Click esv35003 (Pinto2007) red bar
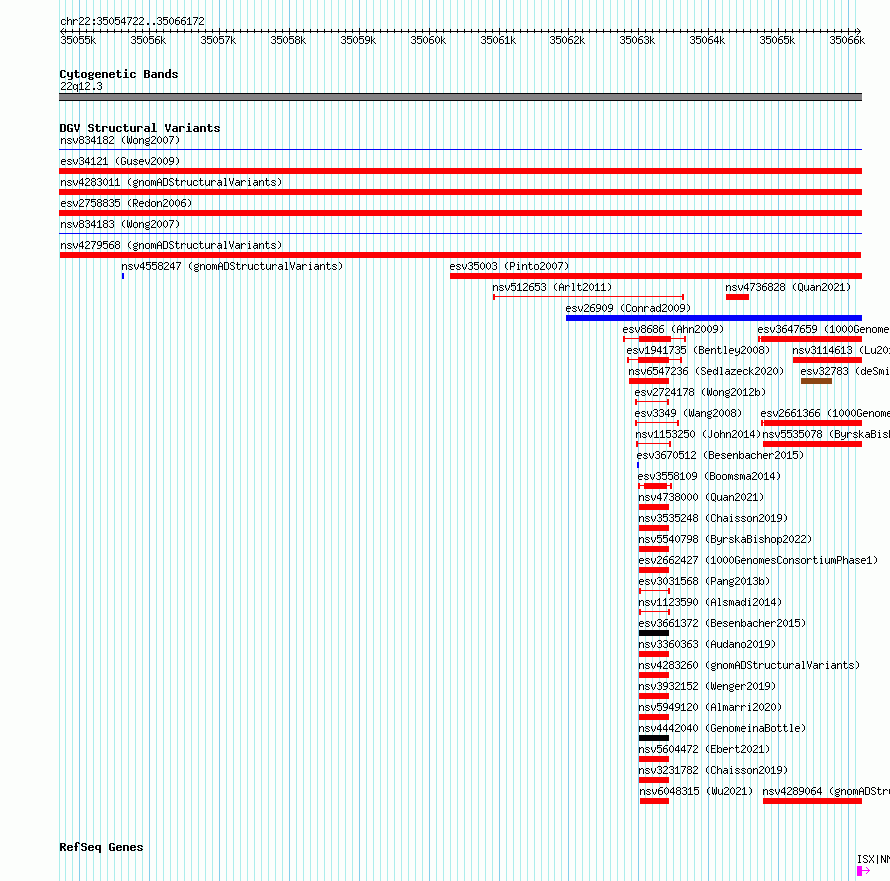 click(x=656, y=276)
